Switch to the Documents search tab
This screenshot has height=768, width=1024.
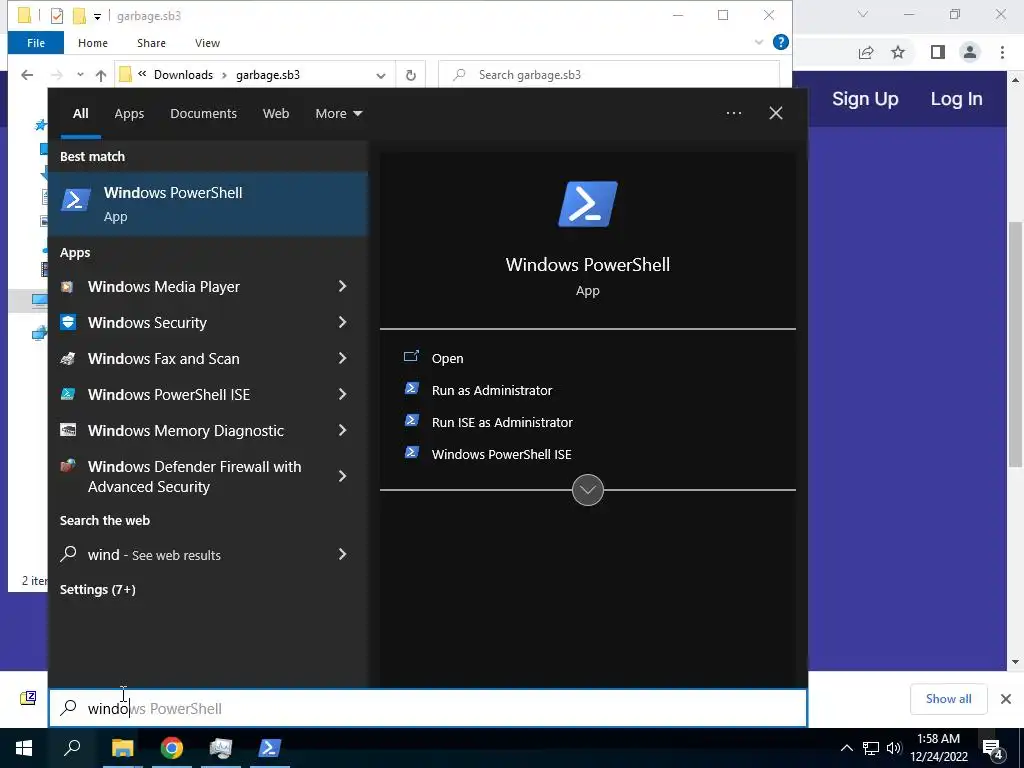(203, 114)
